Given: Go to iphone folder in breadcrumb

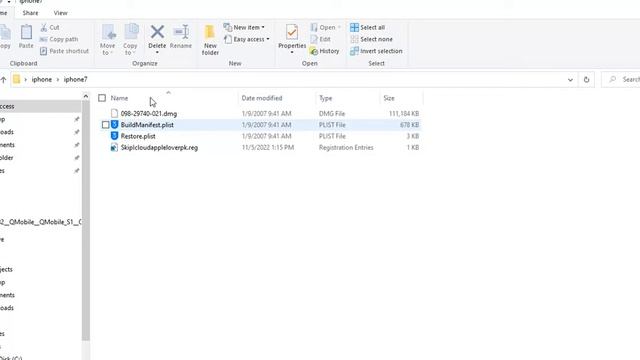Looking at the screenshot, I should click(42, 80).
